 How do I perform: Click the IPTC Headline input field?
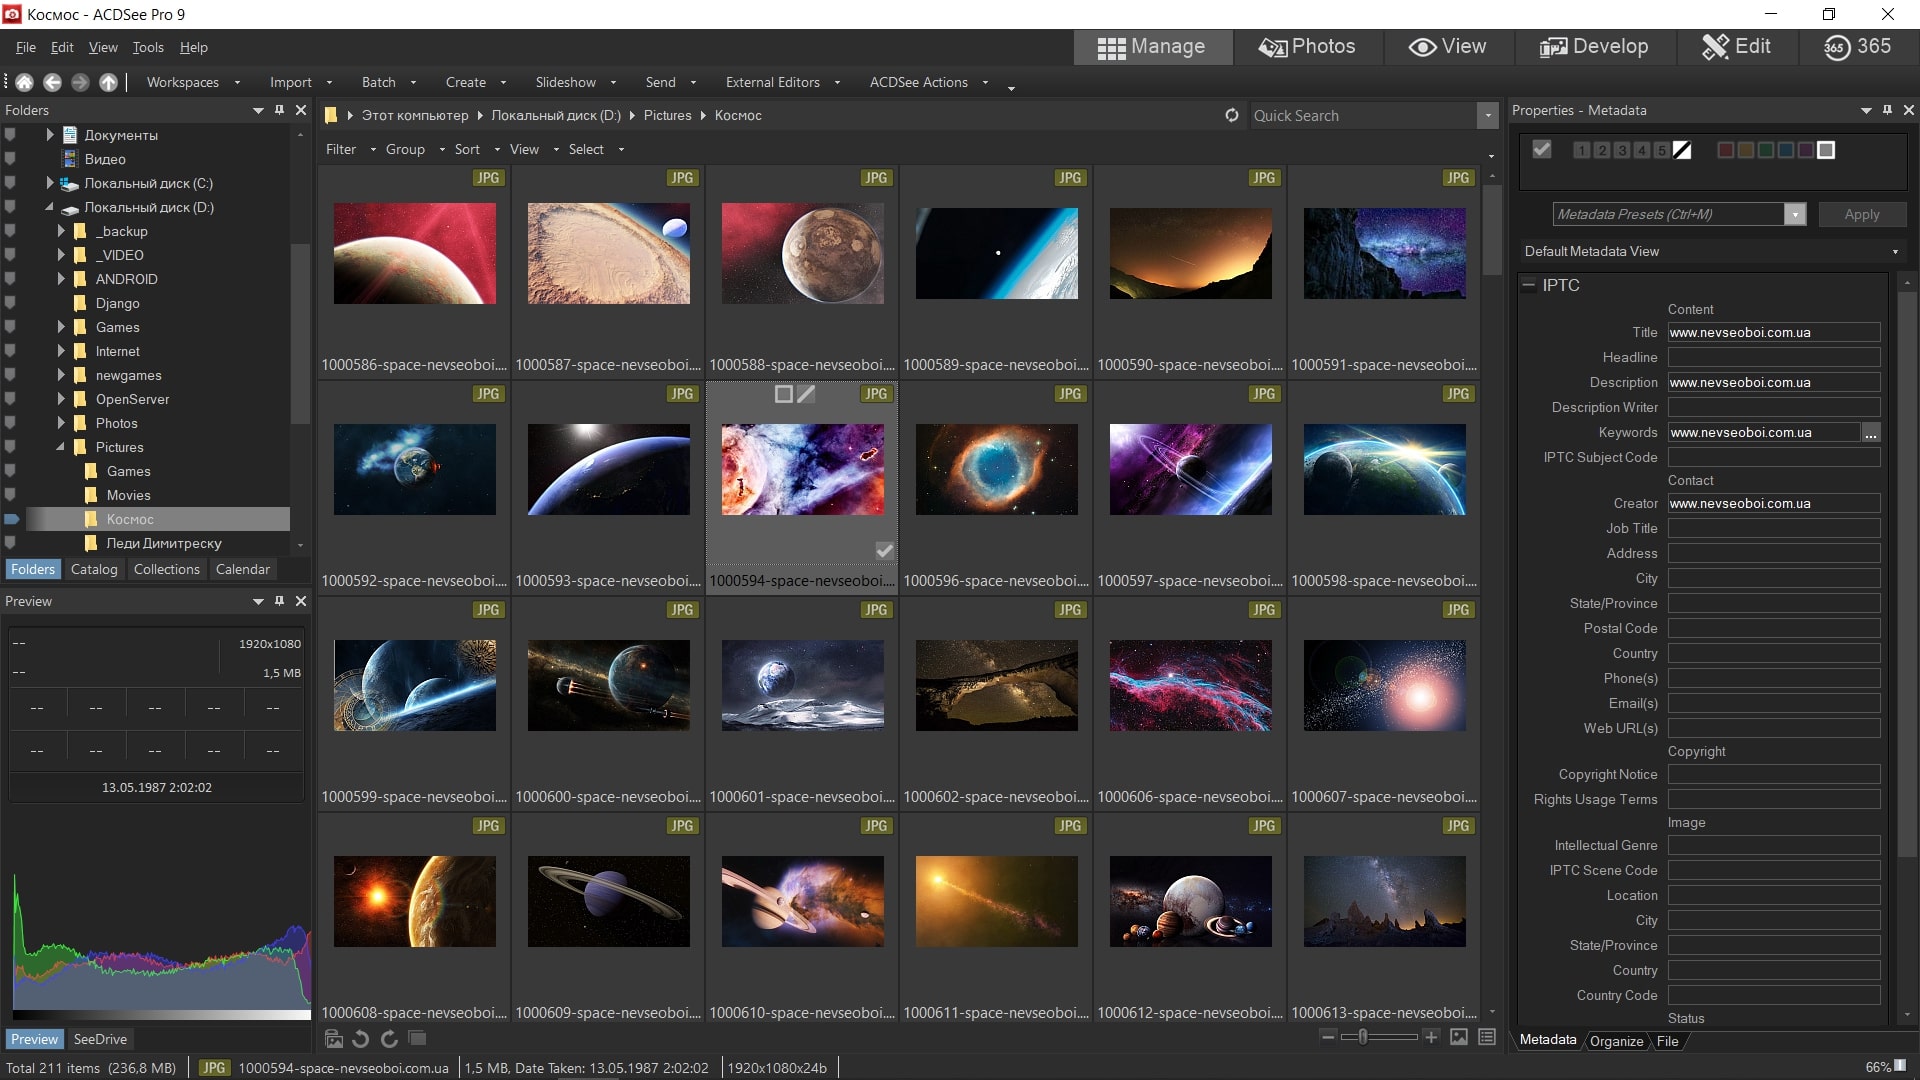[1773, 357]
